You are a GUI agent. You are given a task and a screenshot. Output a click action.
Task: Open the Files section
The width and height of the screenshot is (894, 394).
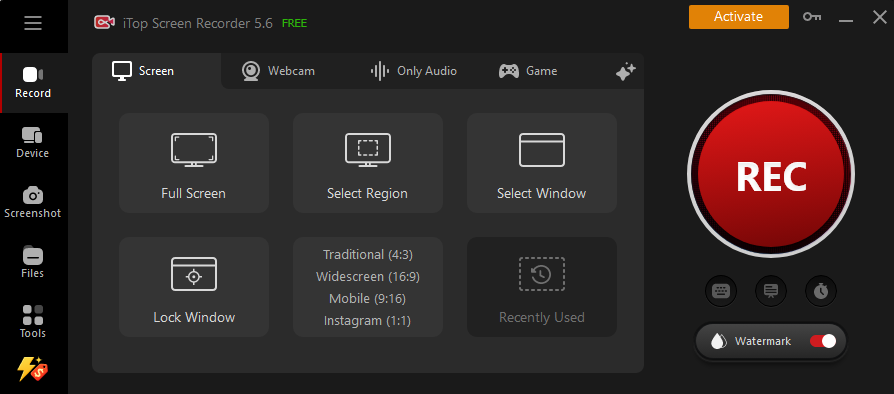[33, 263]
